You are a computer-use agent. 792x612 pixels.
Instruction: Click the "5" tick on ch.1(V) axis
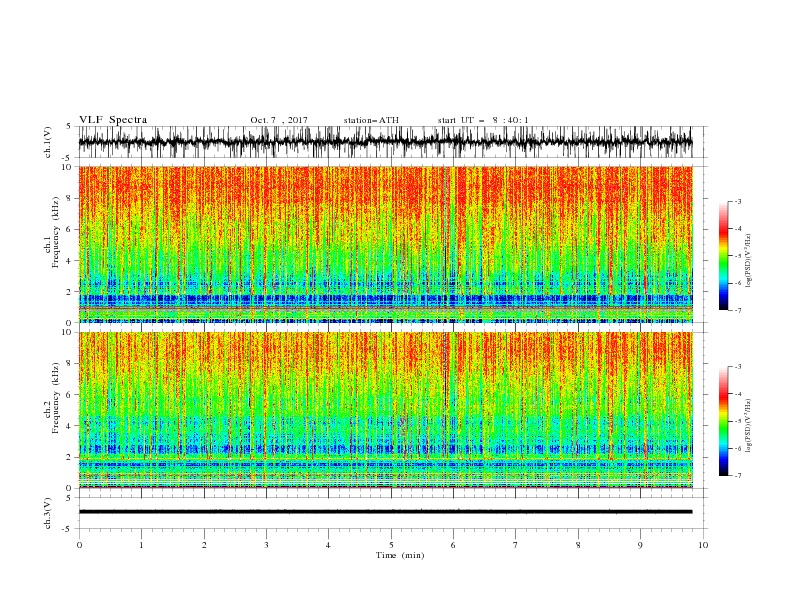pos(69,127)
